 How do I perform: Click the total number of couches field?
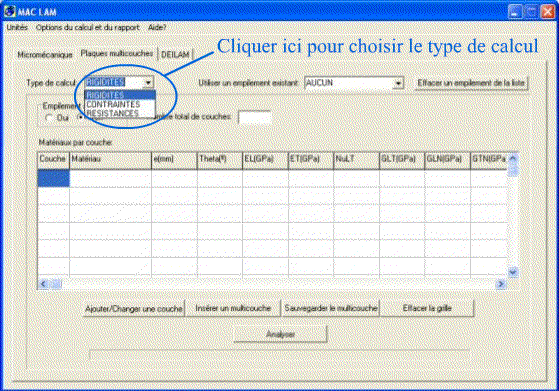tap(255, 117)
